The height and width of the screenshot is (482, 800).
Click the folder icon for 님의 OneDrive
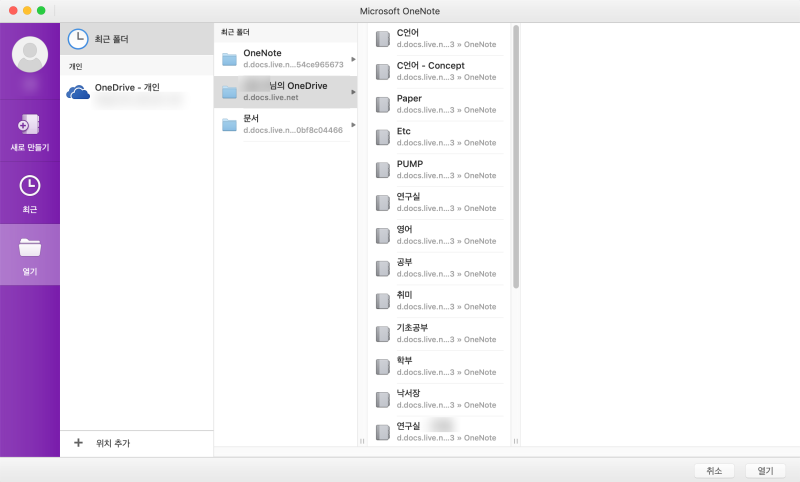(x=230, y=92)
